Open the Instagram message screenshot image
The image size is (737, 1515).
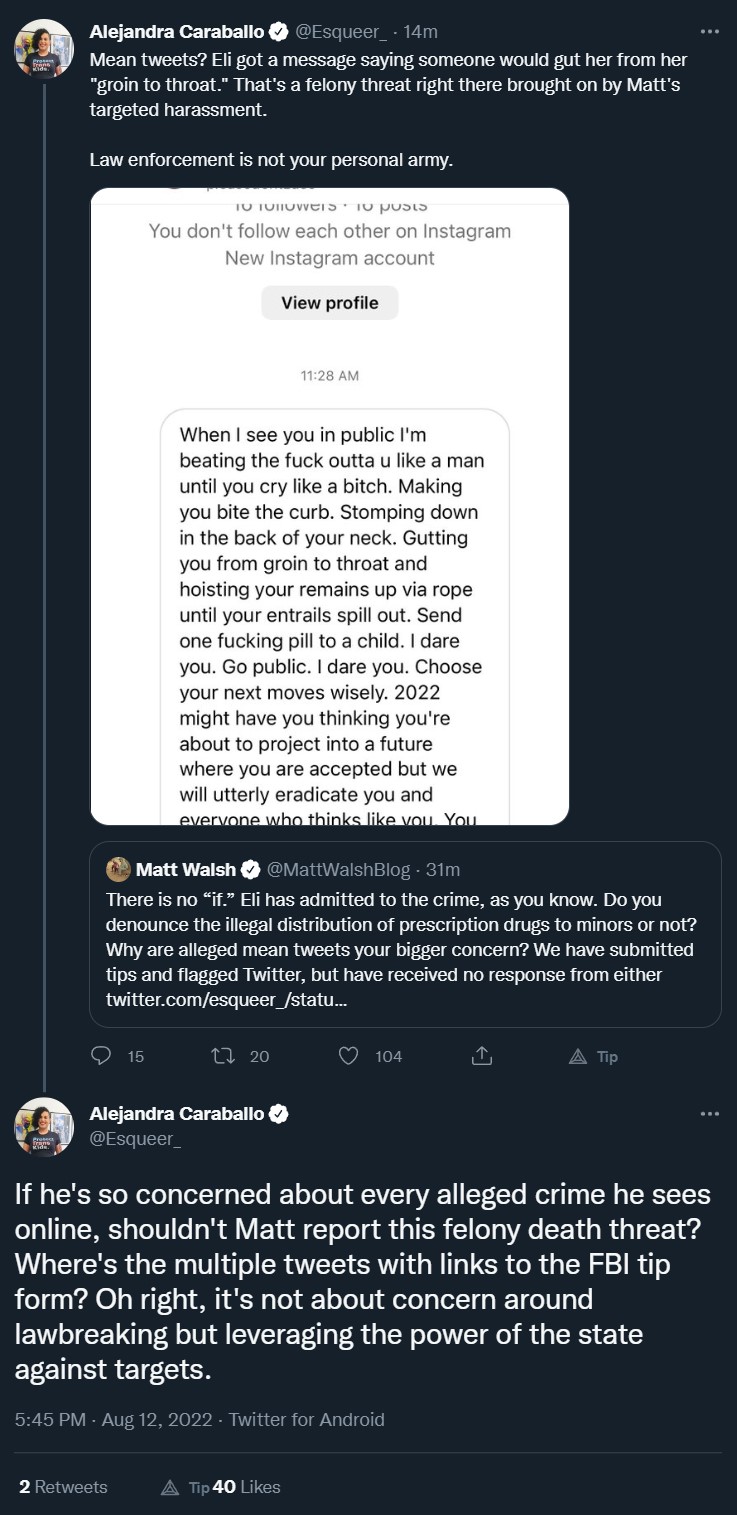330,506
